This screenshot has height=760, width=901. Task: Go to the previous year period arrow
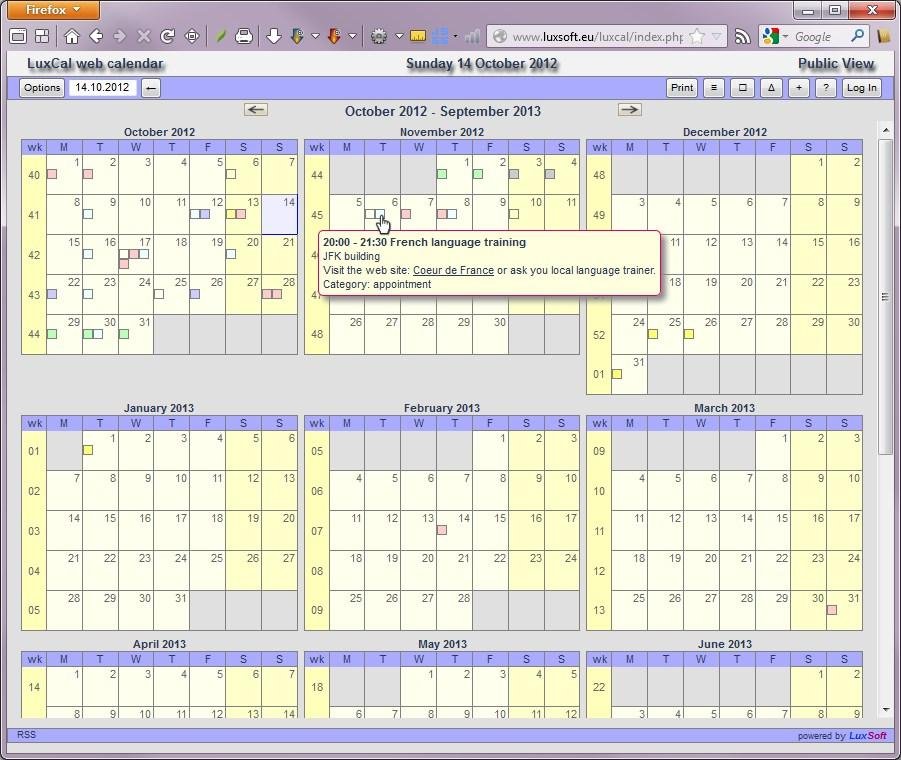(x=256, y=110)
